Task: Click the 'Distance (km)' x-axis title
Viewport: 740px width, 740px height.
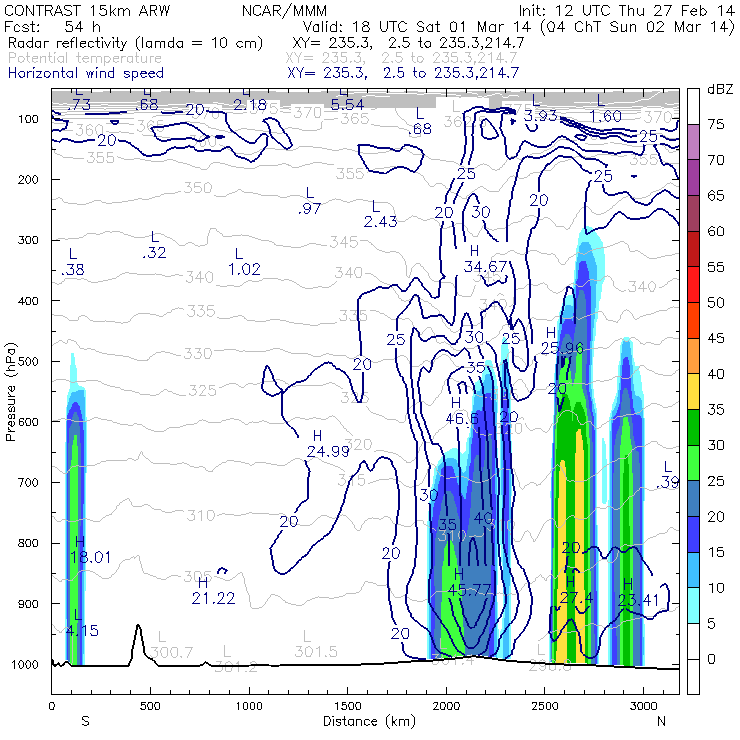Action: (370, 721)
